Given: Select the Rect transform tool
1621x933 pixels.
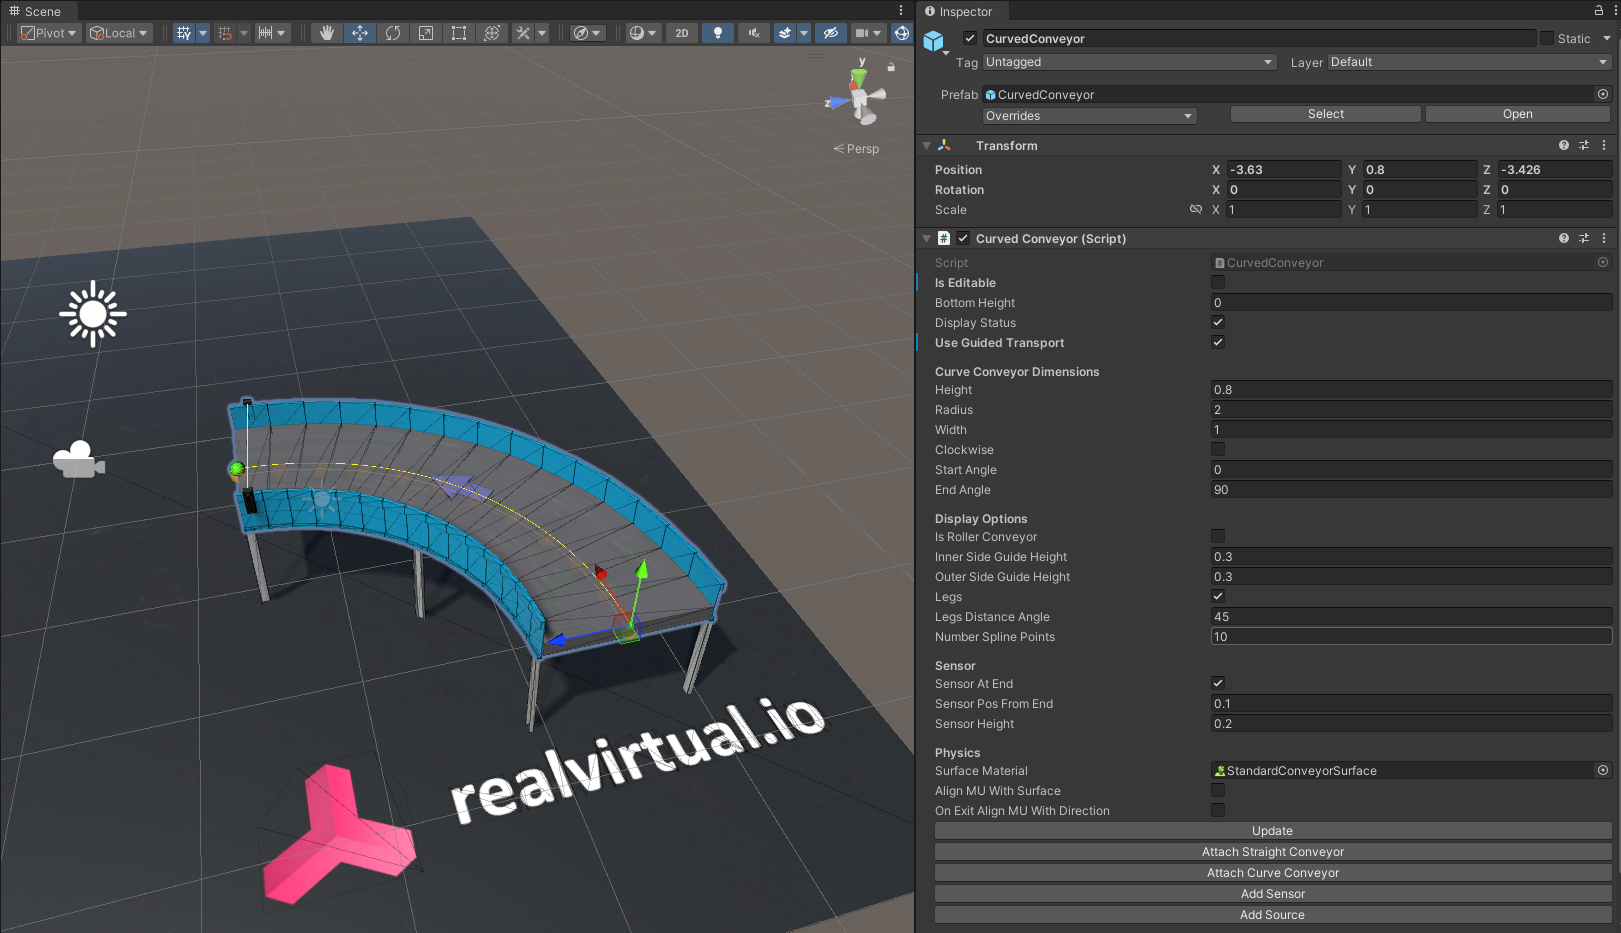Looking at the screenshot, I should (x=459, y=33).
